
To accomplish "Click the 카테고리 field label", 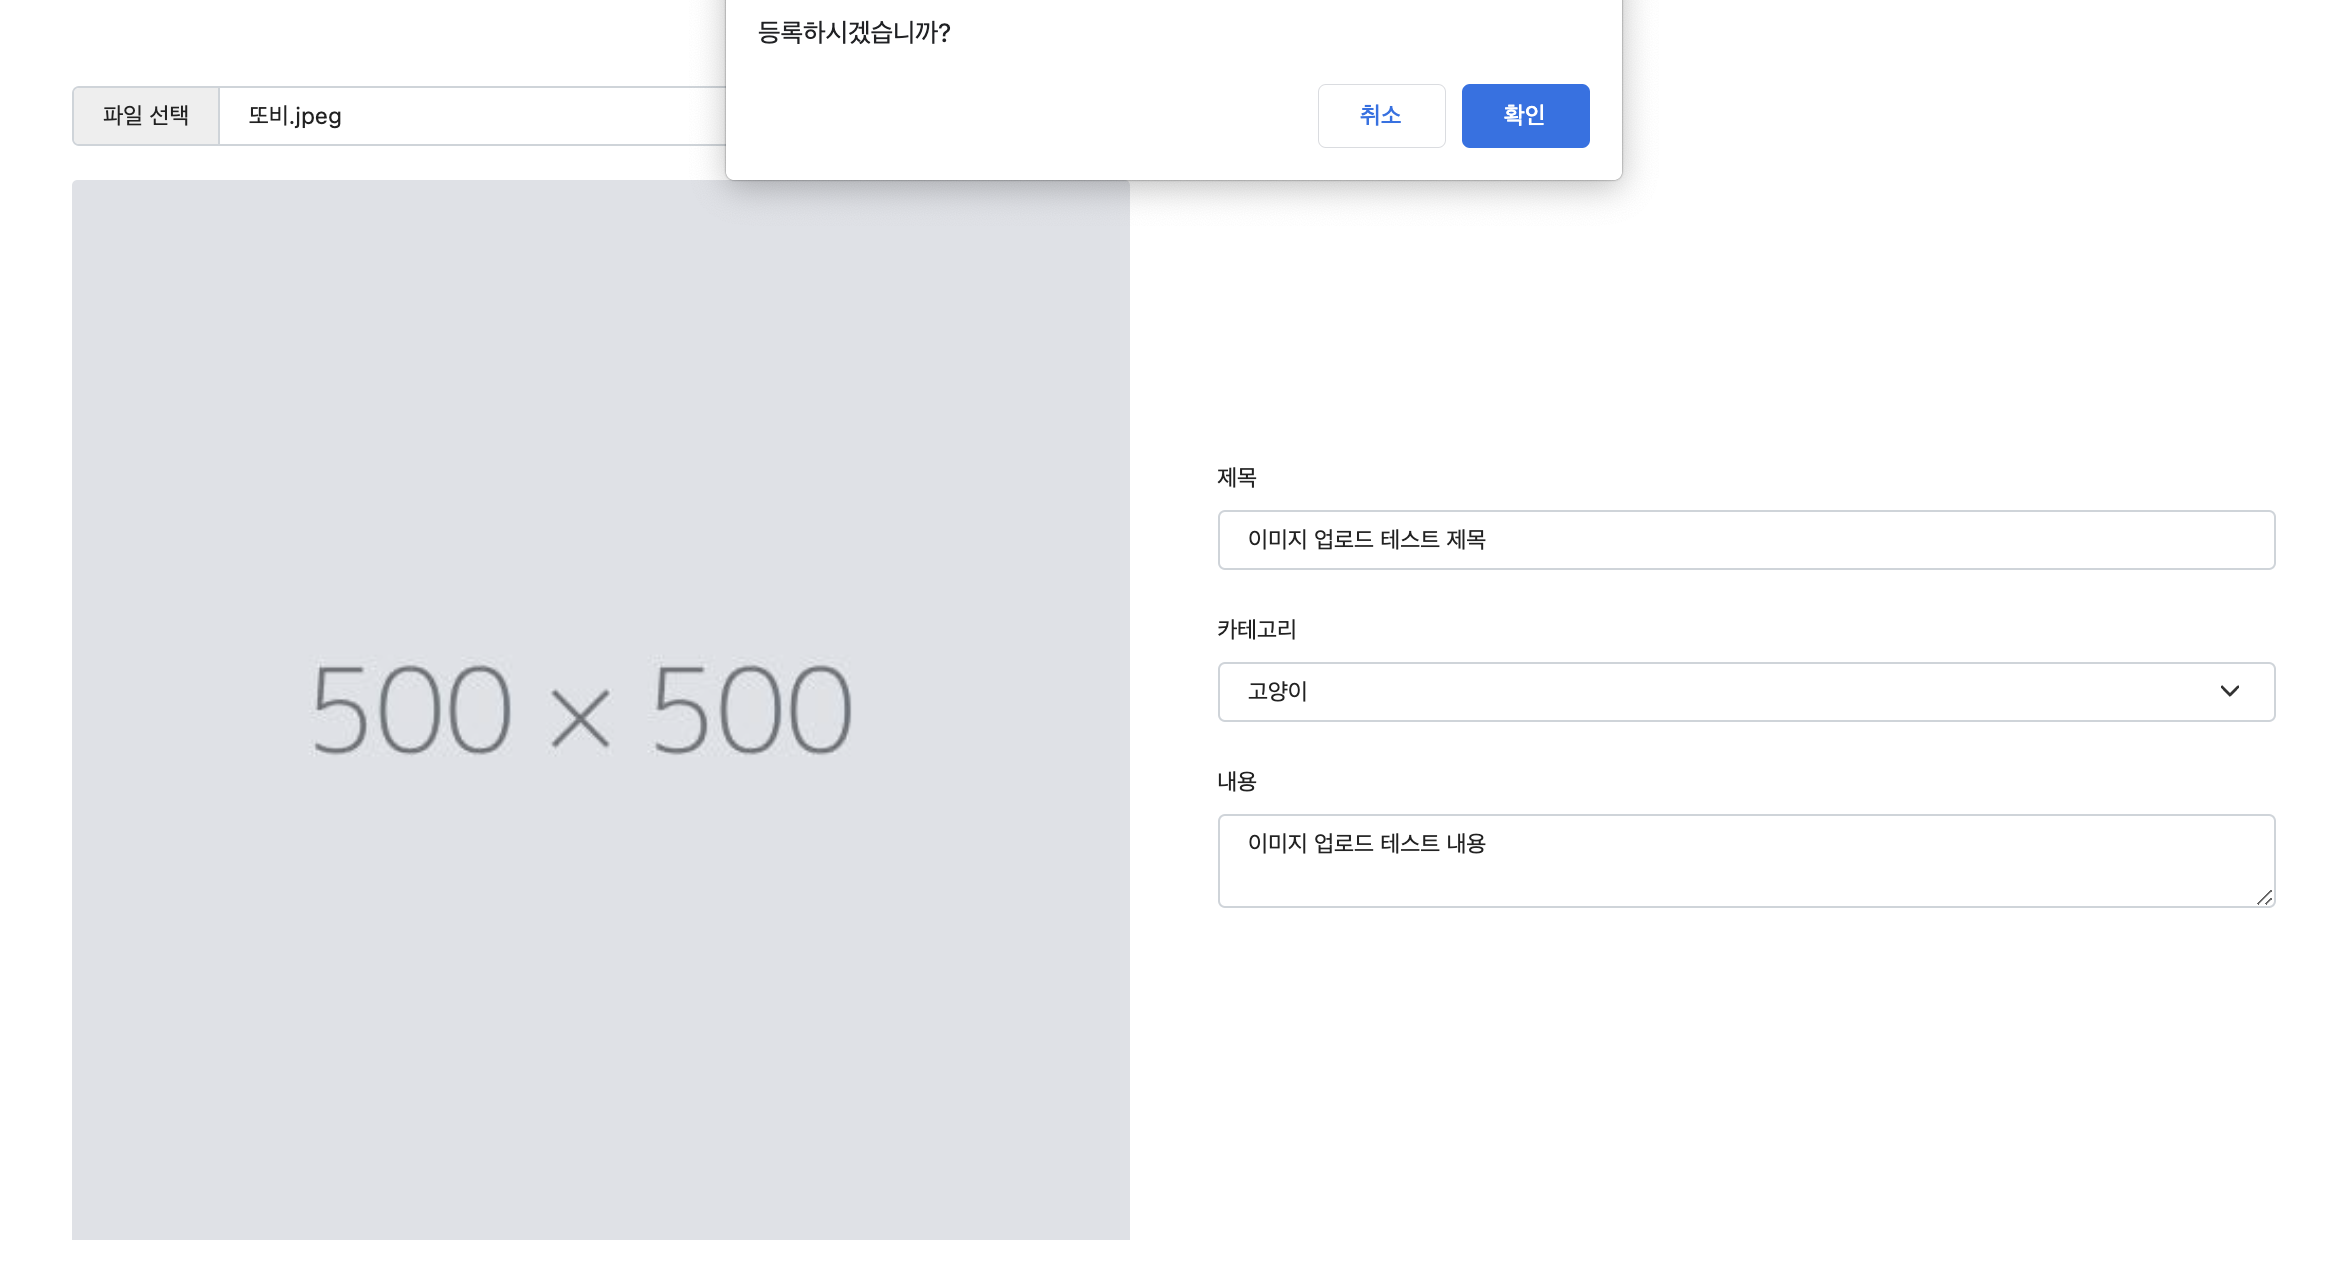I will [x=1256, y=629].
